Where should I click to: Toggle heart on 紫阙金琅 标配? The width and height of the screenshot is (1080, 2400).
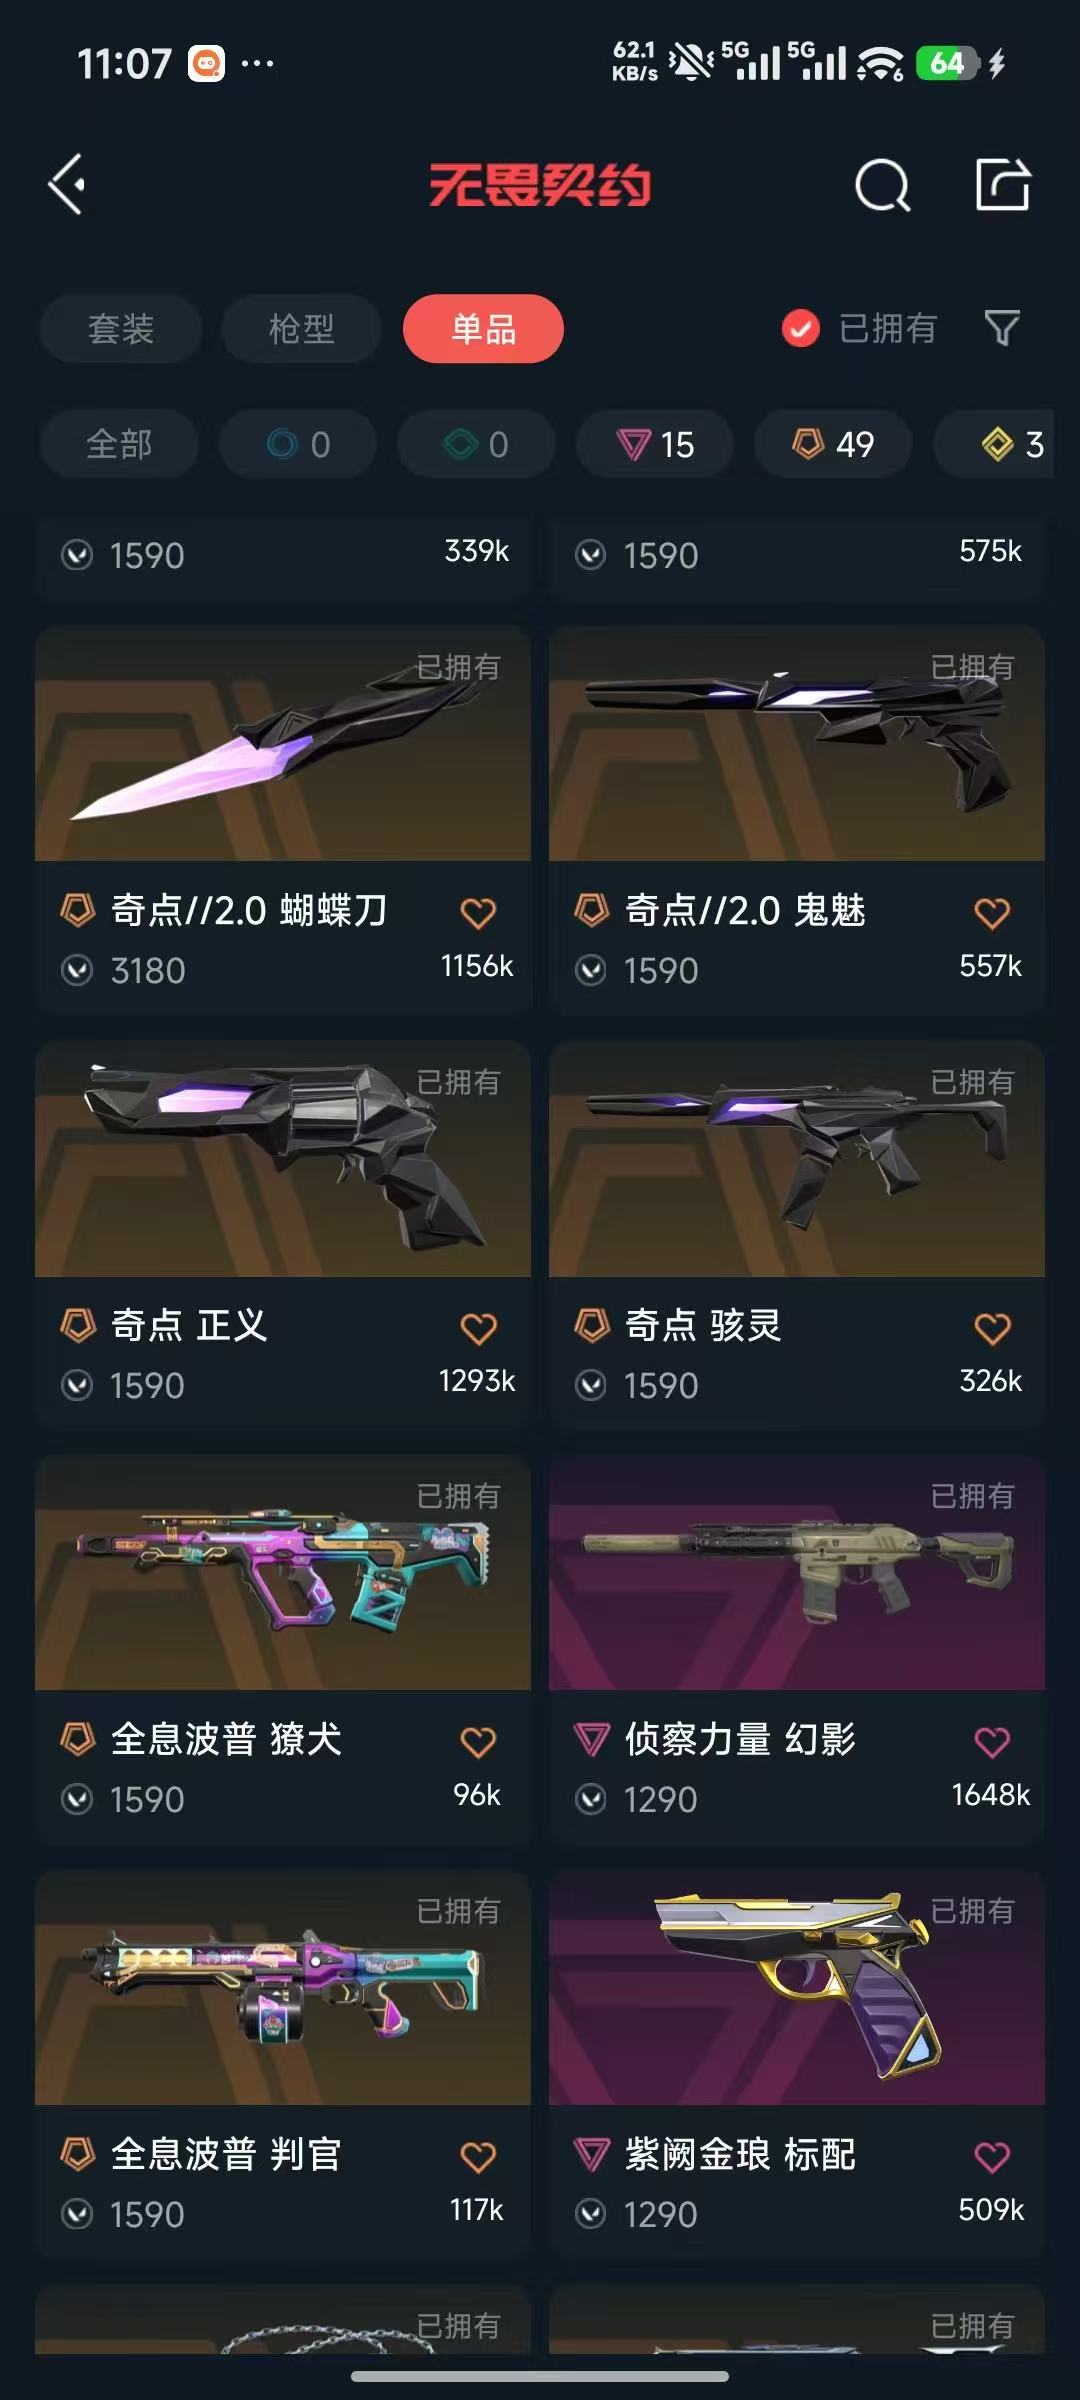(992, 2157)
